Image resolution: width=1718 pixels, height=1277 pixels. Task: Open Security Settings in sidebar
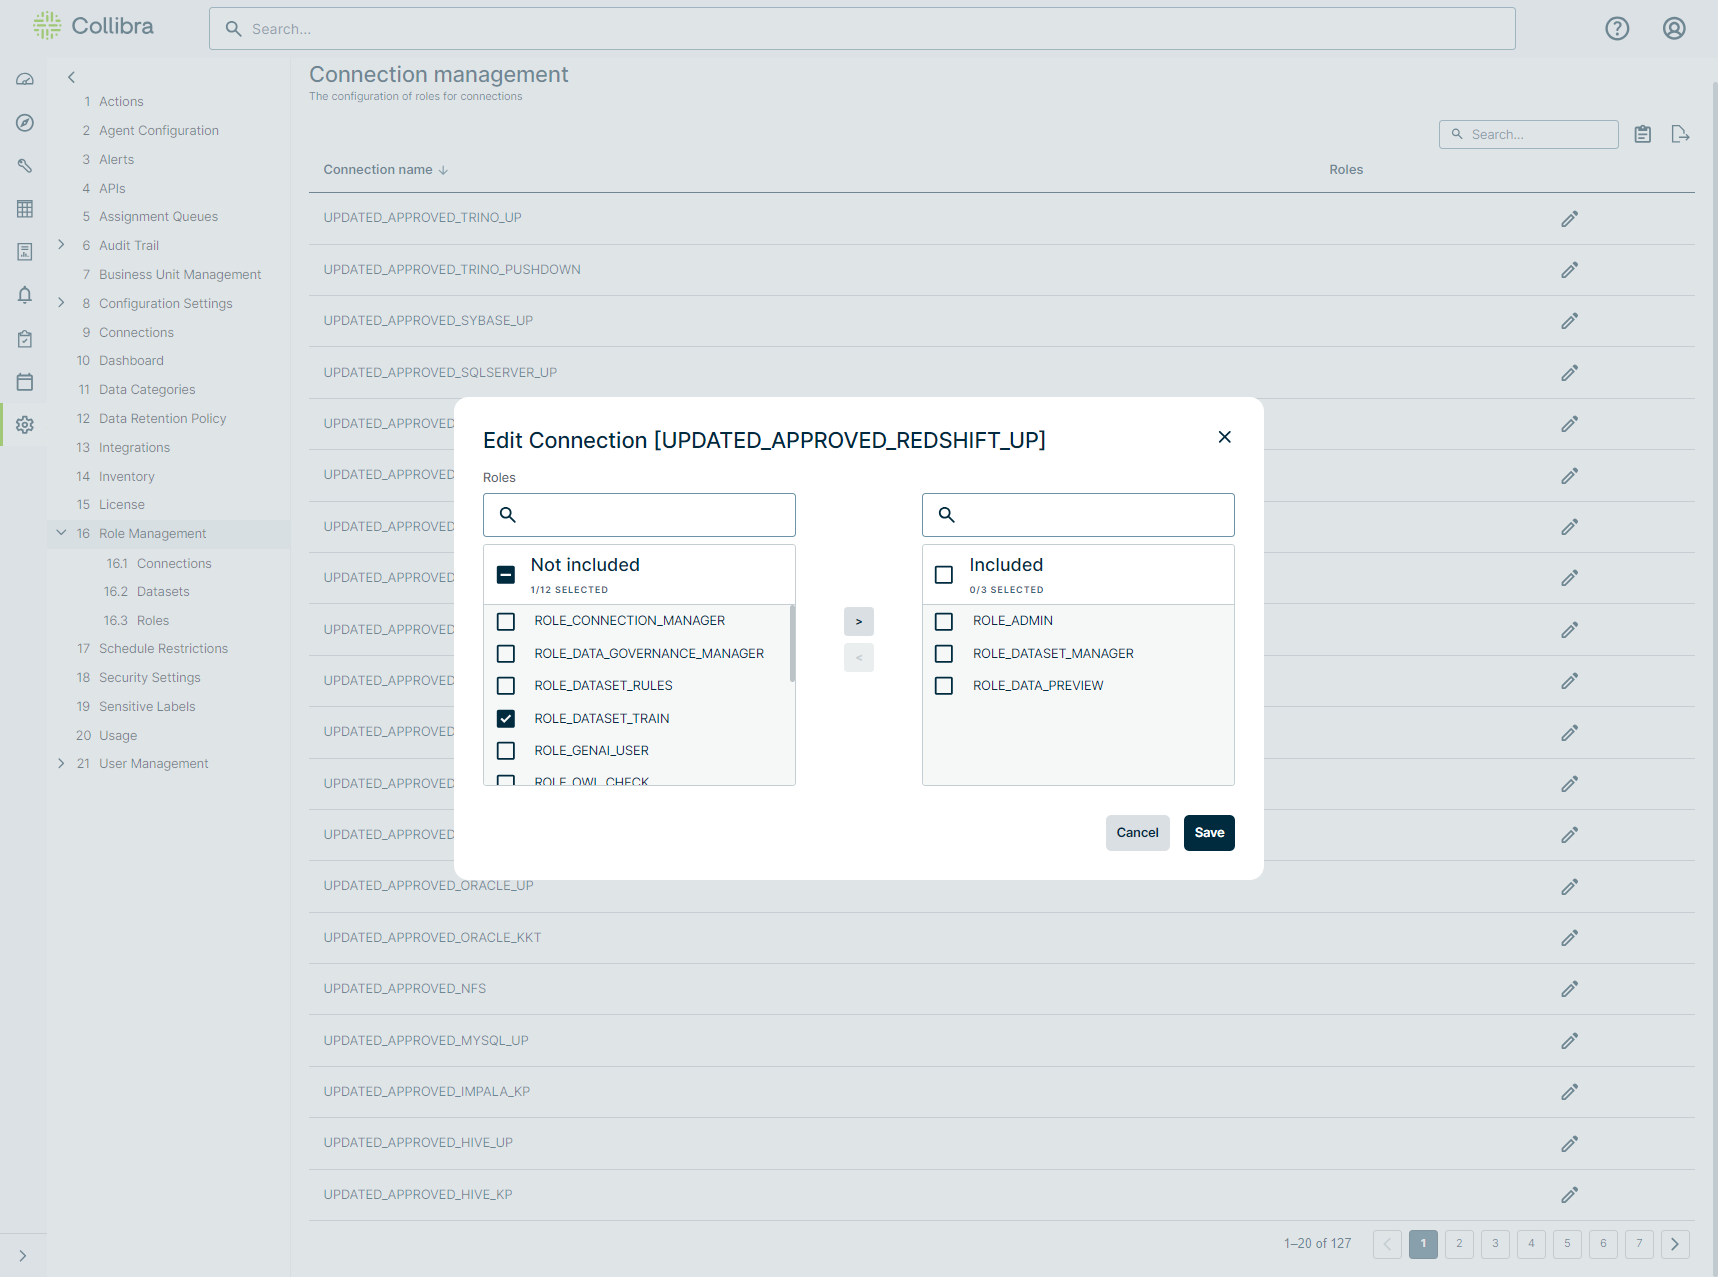[150, 678]
